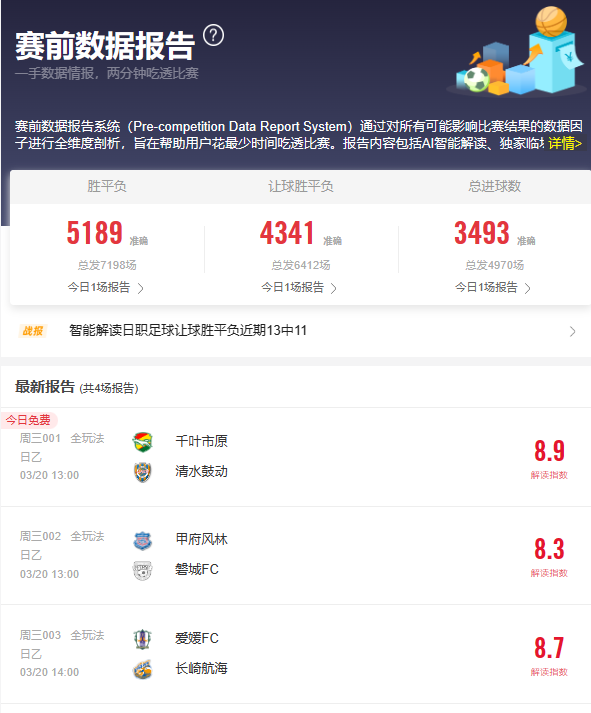Expand 今日1场报告 under 胜平负
The height and width of the screenshot is (713, 591).
pos(106,287)
